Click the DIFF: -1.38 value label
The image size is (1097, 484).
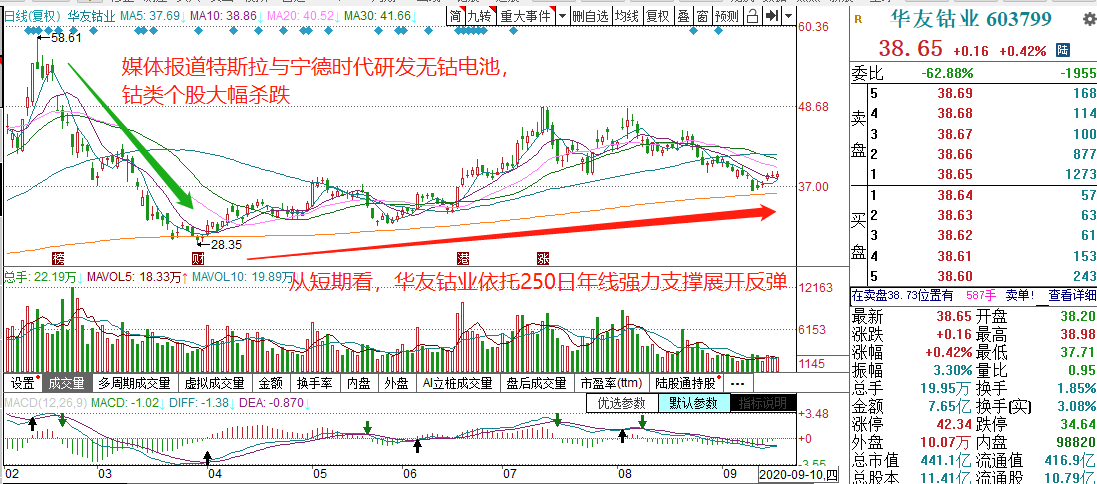click(199, 404)
